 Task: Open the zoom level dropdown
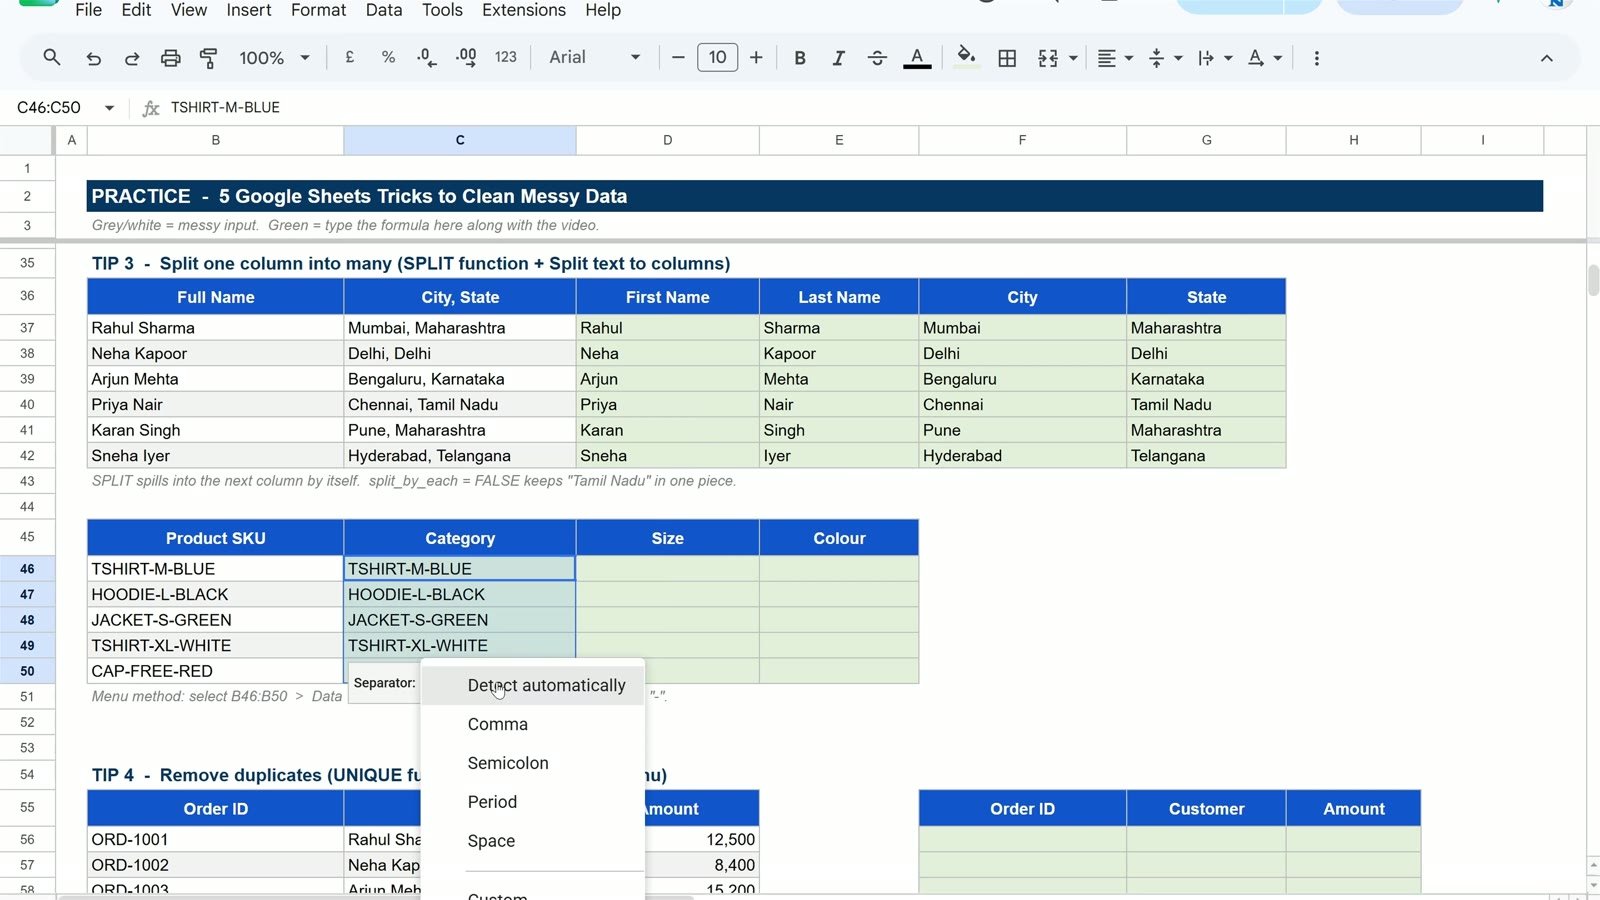(274, 58)
